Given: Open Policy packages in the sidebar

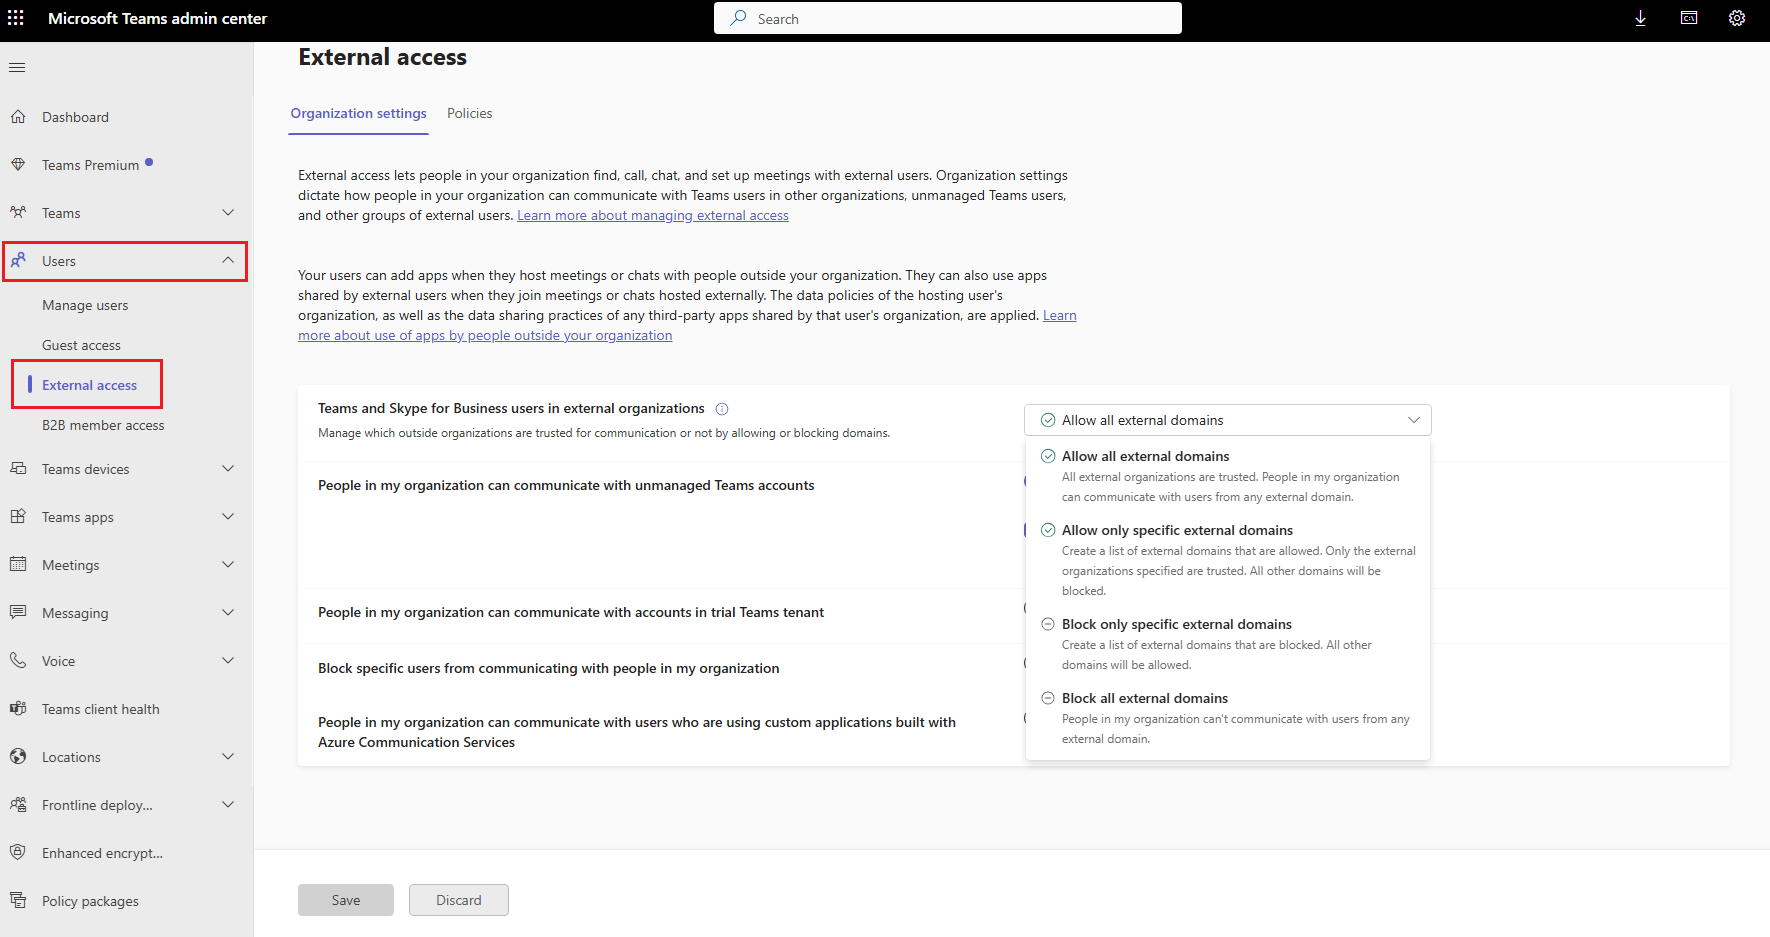Looking at the screenshot, I should pyautogui.click(x=89, y=900).
